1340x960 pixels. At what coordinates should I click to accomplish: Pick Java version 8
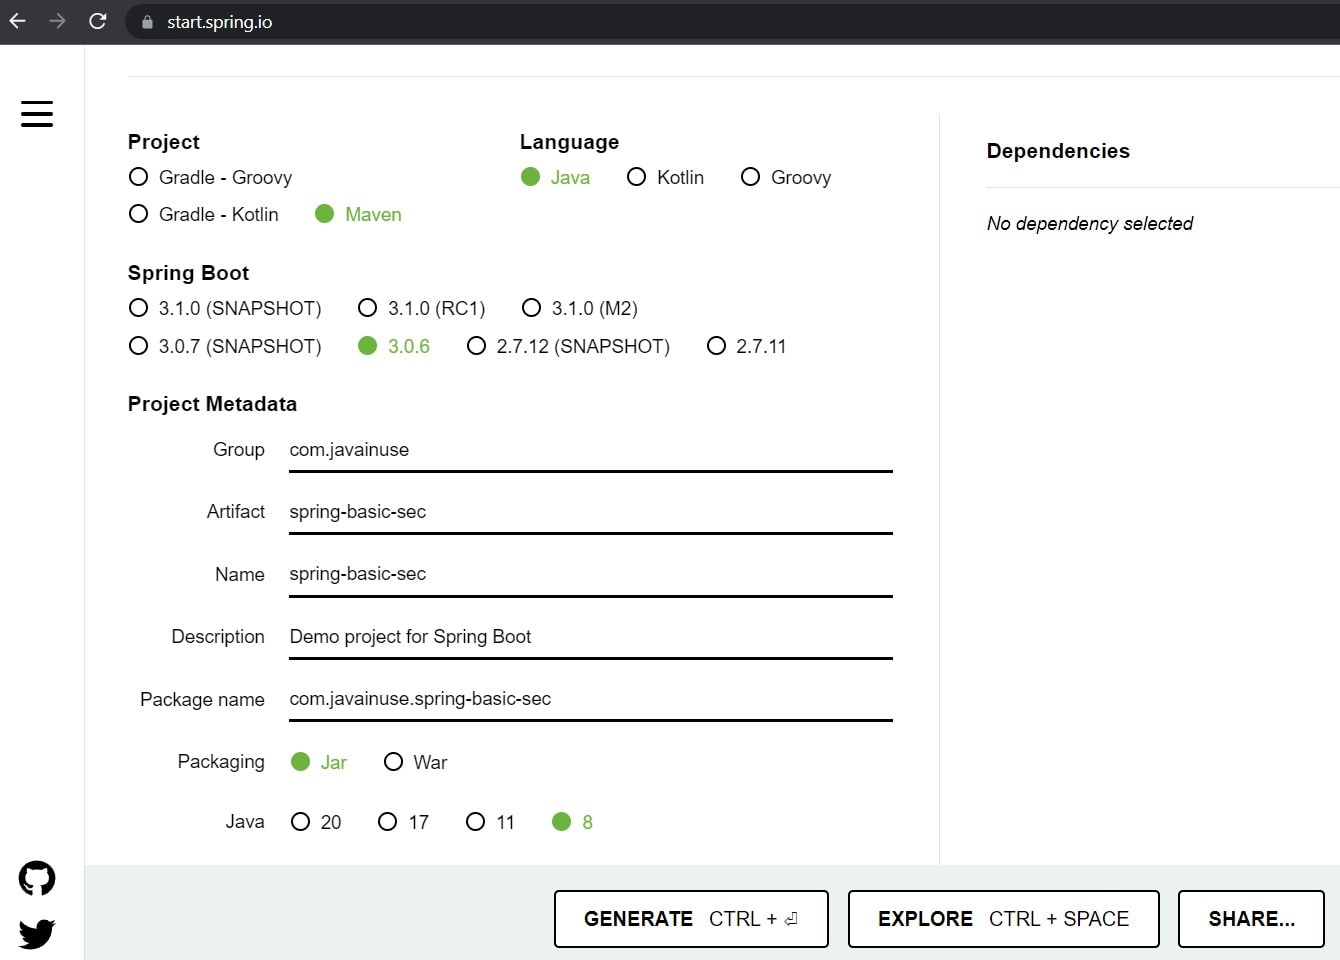point(572,822)
